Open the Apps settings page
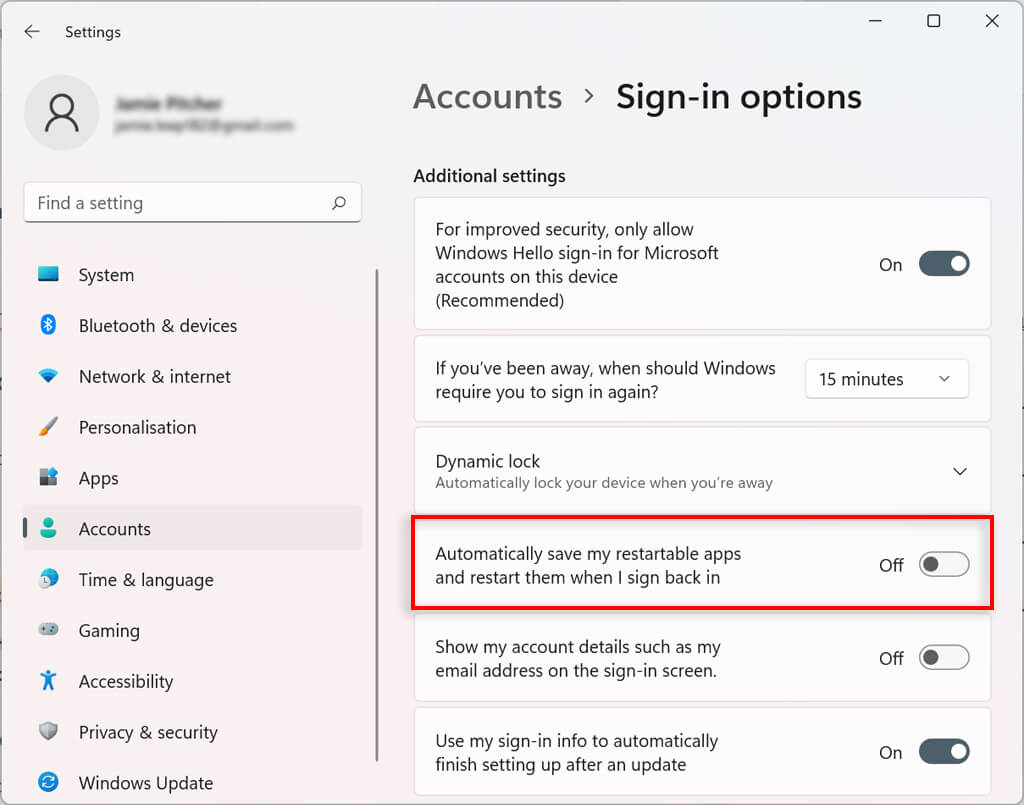 click(99, 478)
